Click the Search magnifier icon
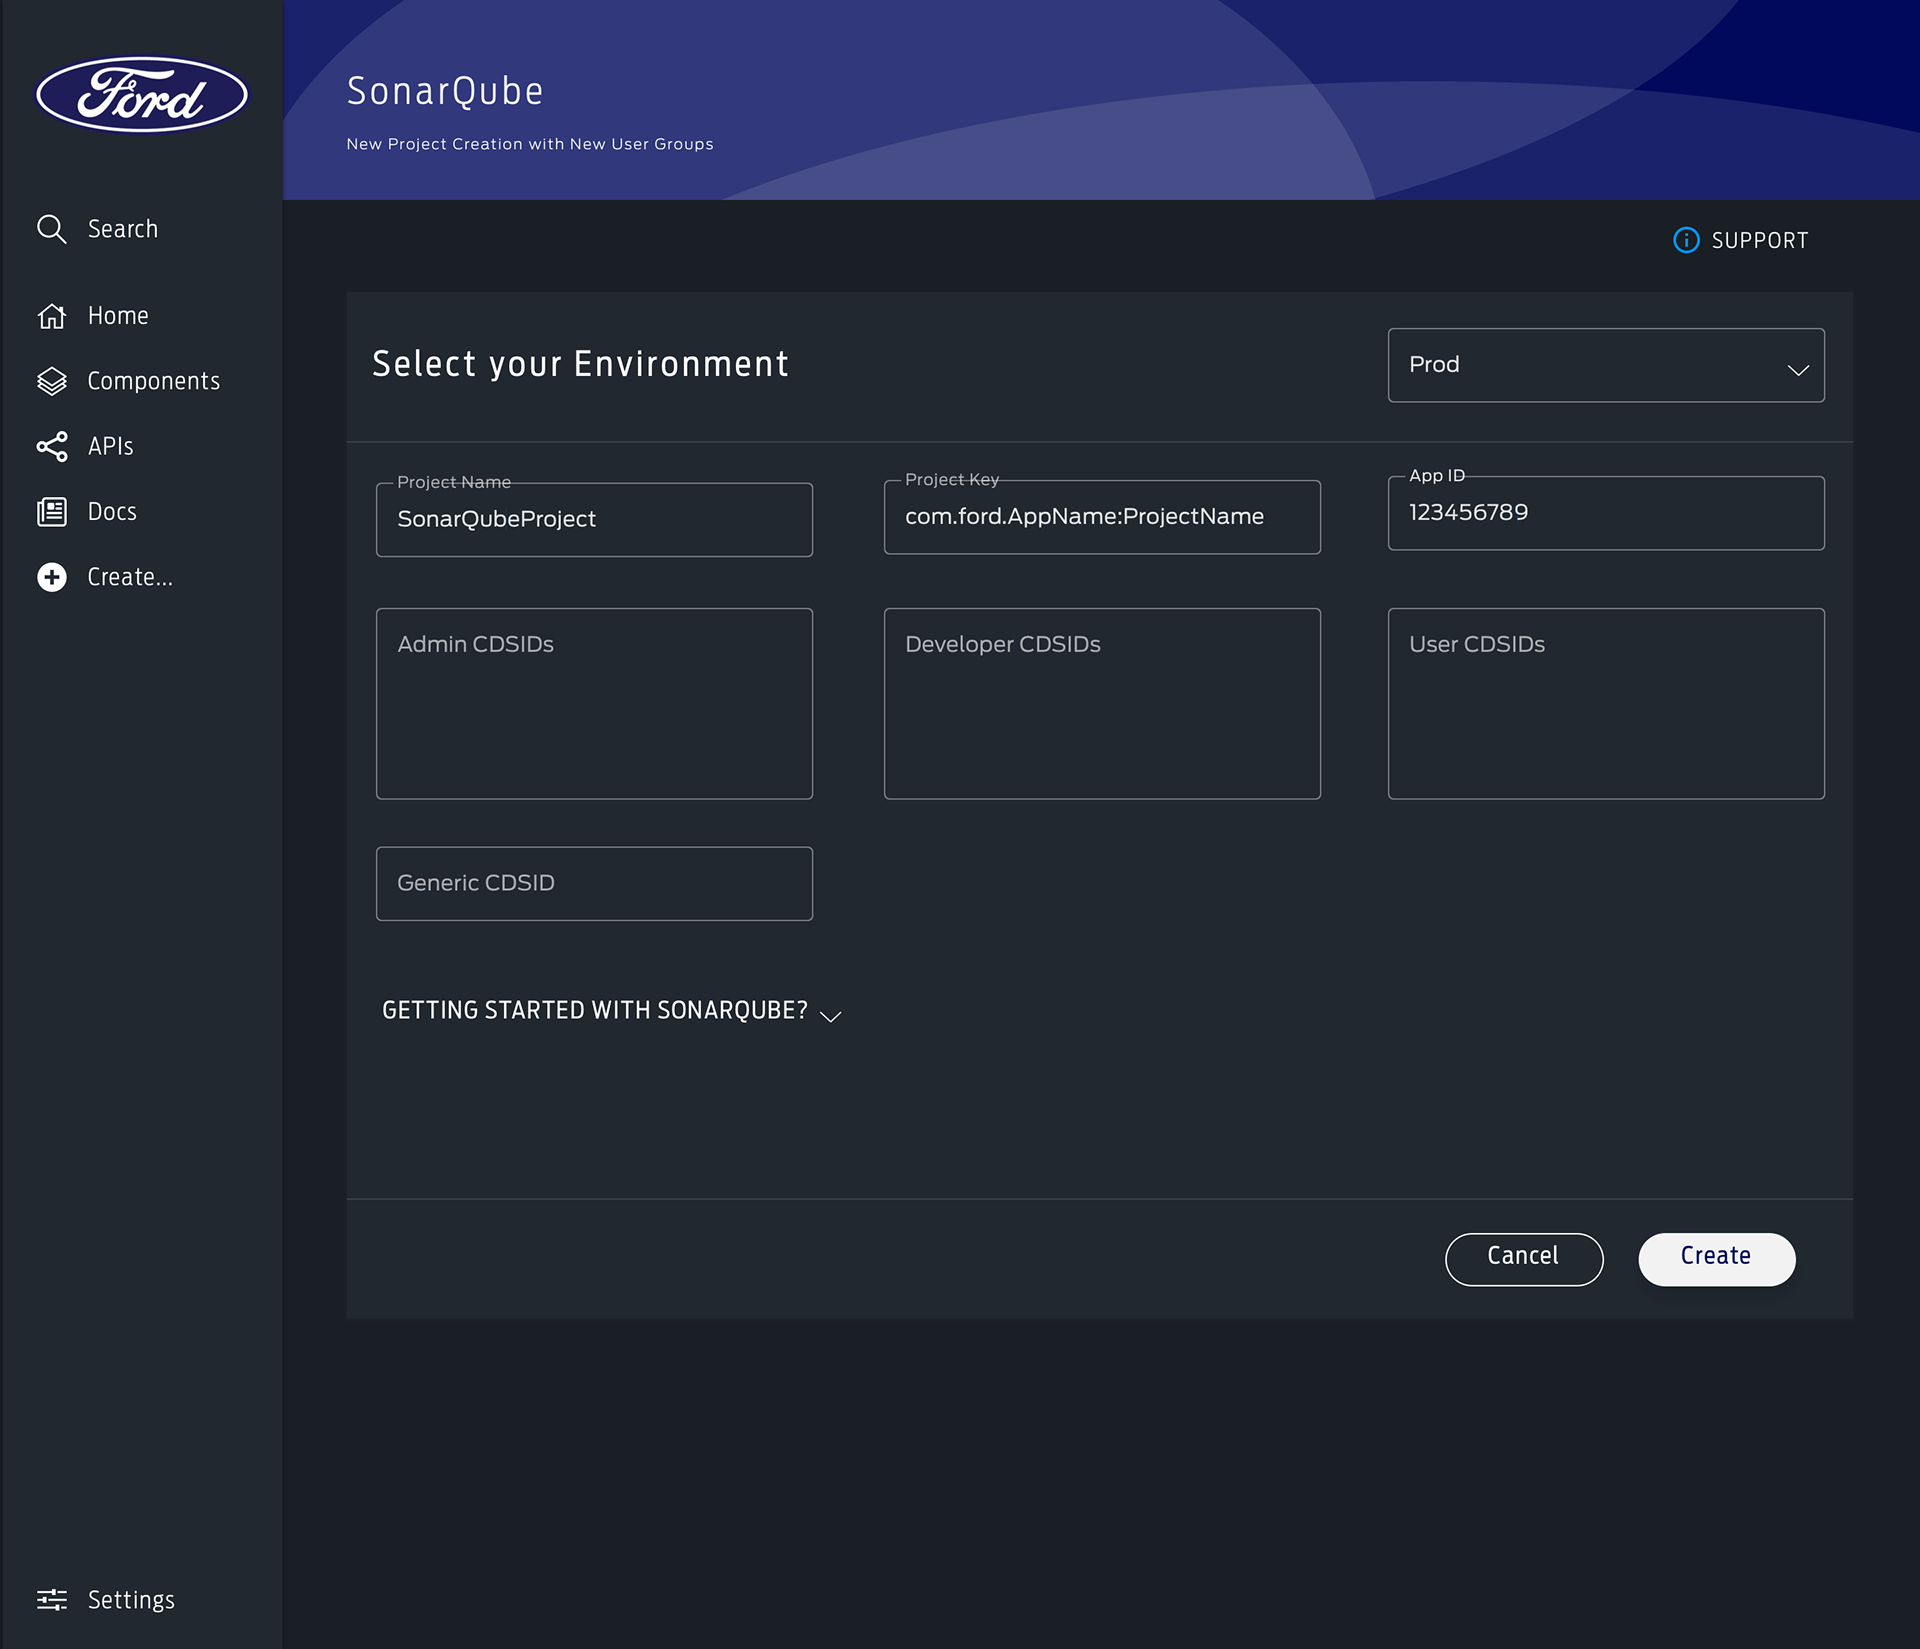The image size is (1920, 1649). [52, 229]
